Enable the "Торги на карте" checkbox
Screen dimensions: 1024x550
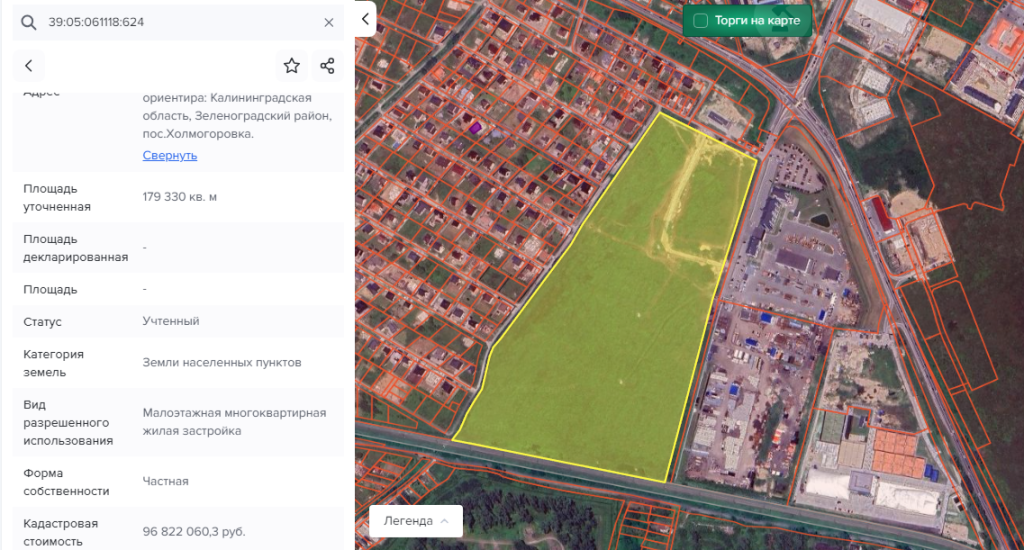(x=701, y=20)
